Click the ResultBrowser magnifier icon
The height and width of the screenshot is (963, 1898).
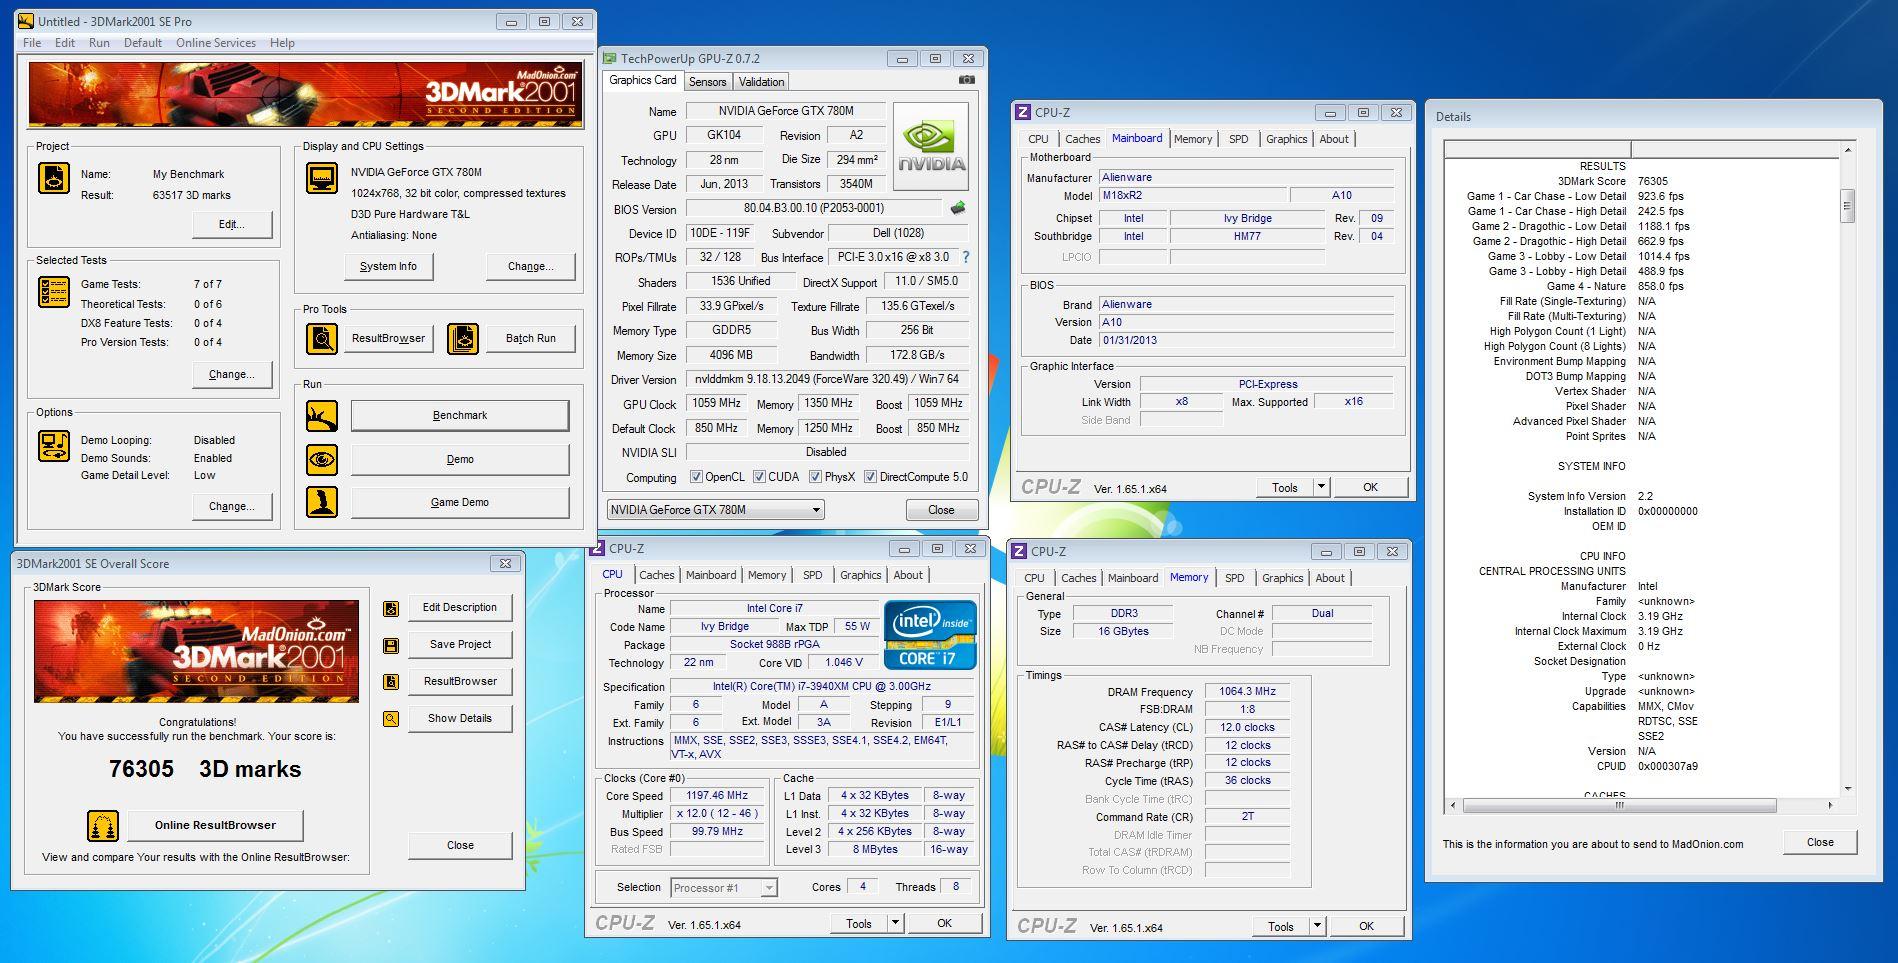click(322, 339)
